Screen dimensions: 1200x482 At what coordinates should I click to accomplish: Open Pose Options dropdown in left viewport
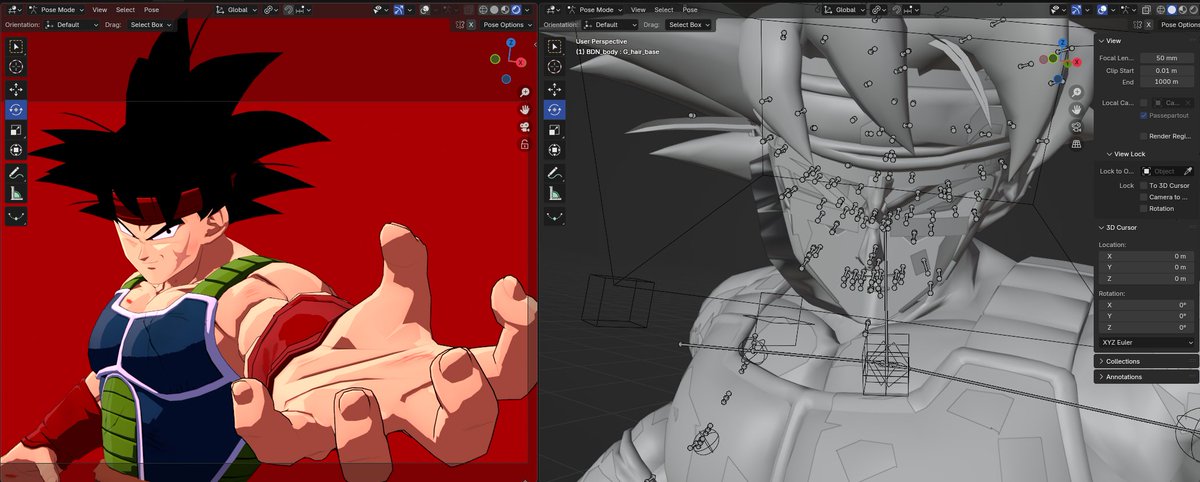pos(507,24)
